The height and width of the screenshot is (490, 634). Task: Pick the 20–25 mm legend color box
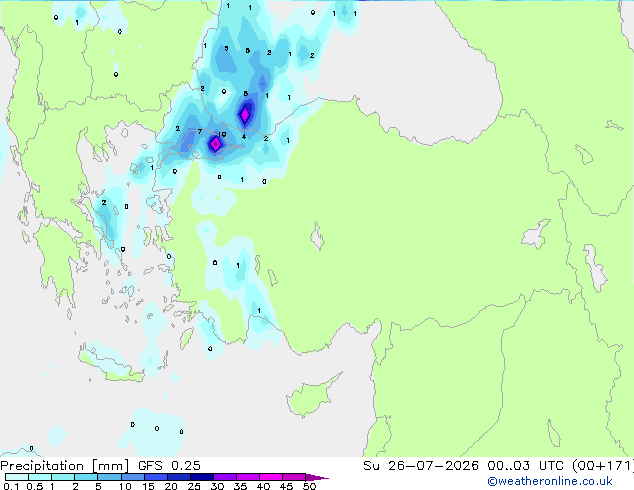pos(178,477)
